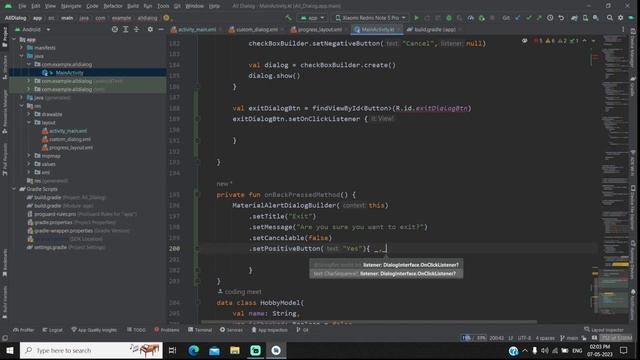
Task: Click the build hammer icon
Action: [289, 18]
